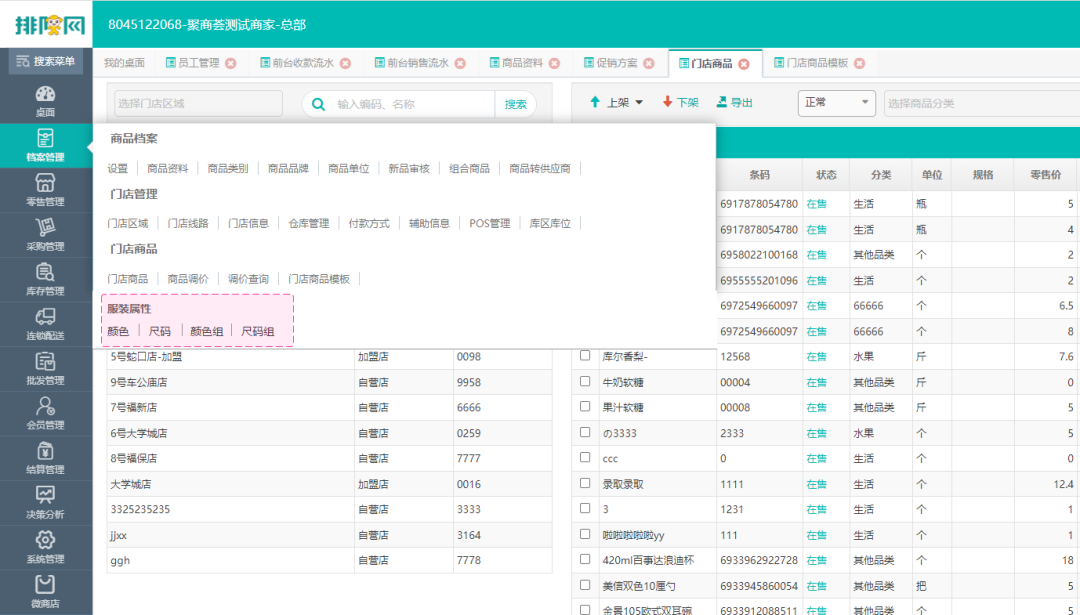Click the 搜索 search button
This screenshot has width=1080, height=615.
[x=515, y=104]
